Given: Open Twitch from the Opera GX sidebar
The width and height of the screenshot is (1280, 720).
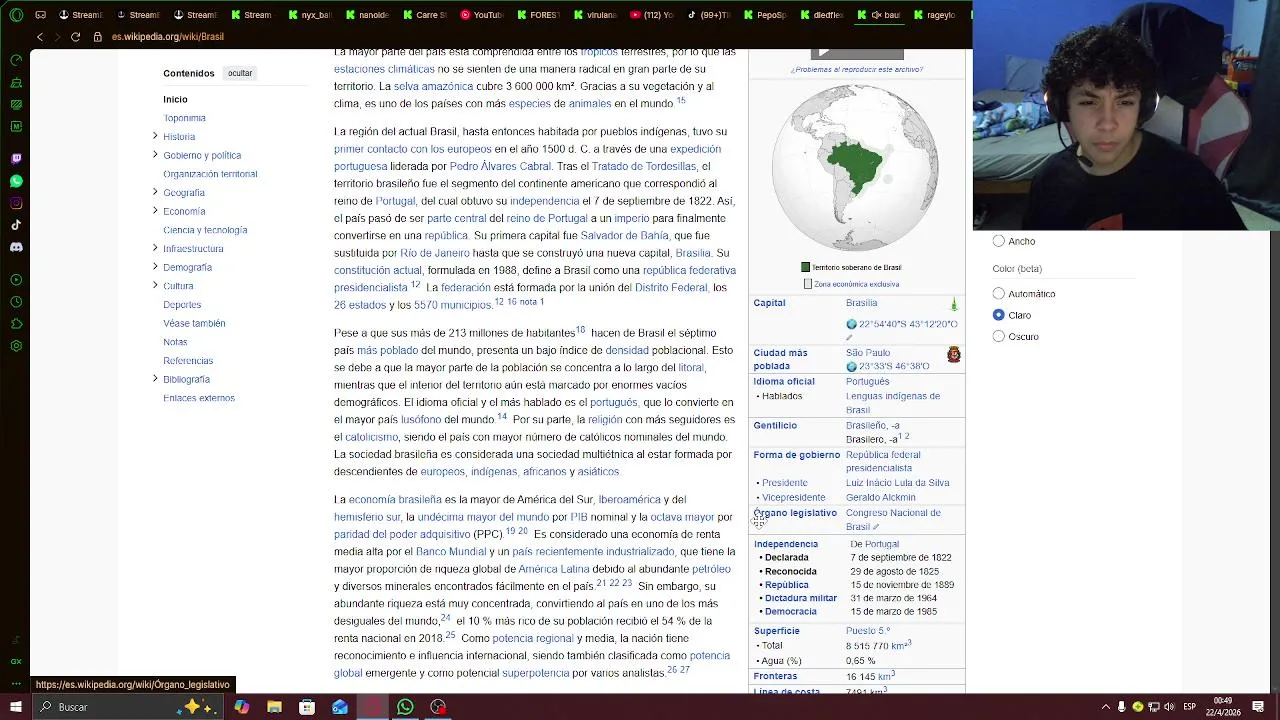Looking at the screenshot, I should pos(16,158).
